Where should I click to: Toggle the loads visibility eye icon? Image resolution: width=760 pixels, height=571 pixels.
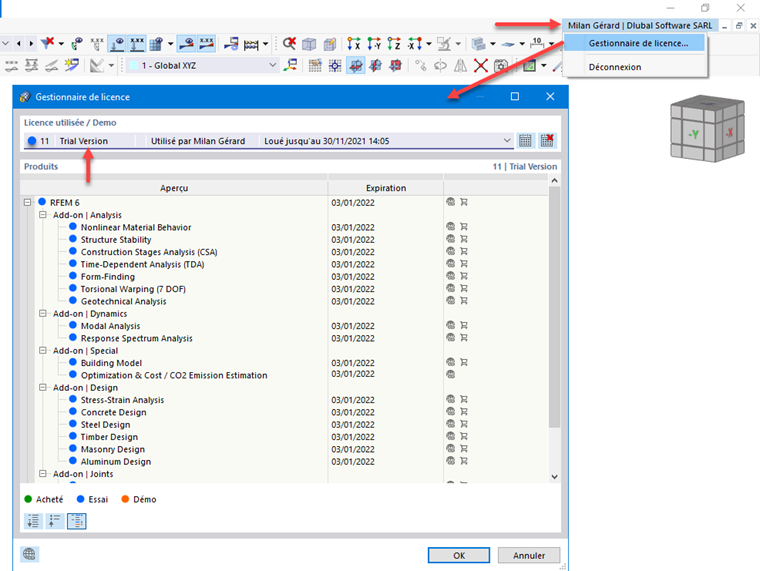point(117,44)
